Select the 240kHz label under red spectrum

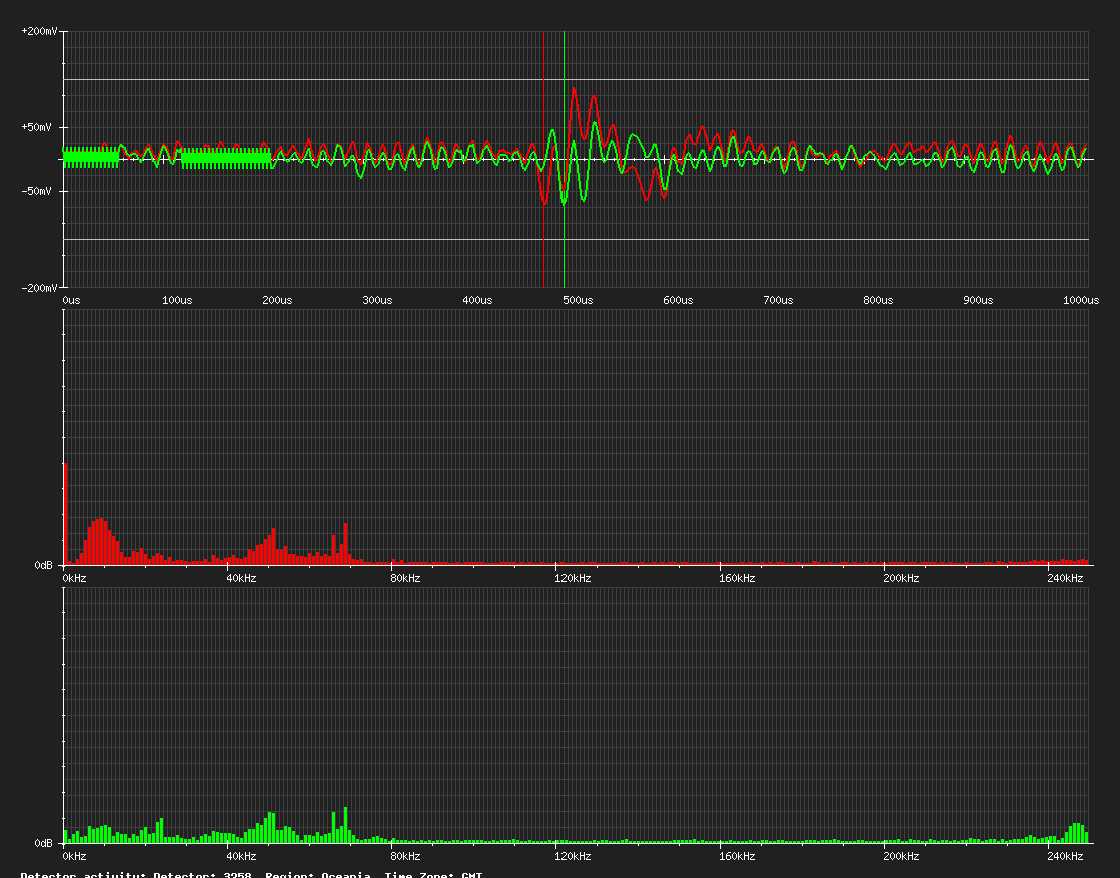pyautogui.click(x=1065, y=578)
